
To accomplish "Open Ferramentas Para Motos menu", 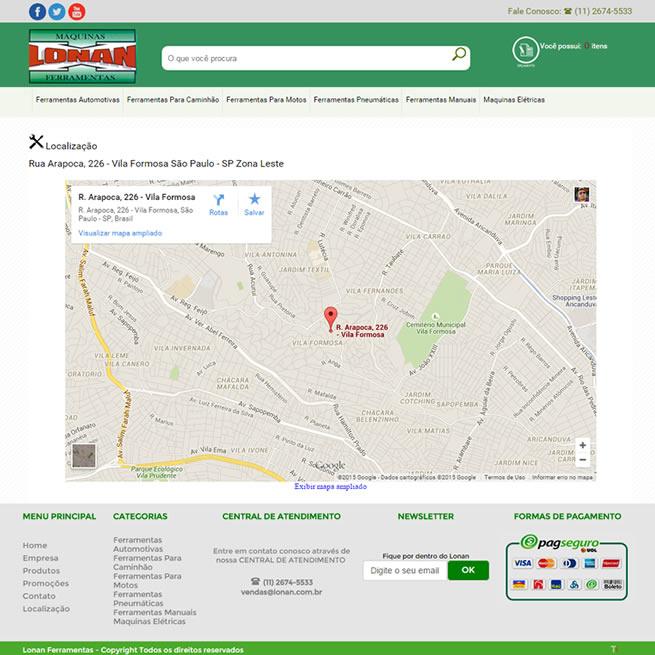I will click(266, 100).
